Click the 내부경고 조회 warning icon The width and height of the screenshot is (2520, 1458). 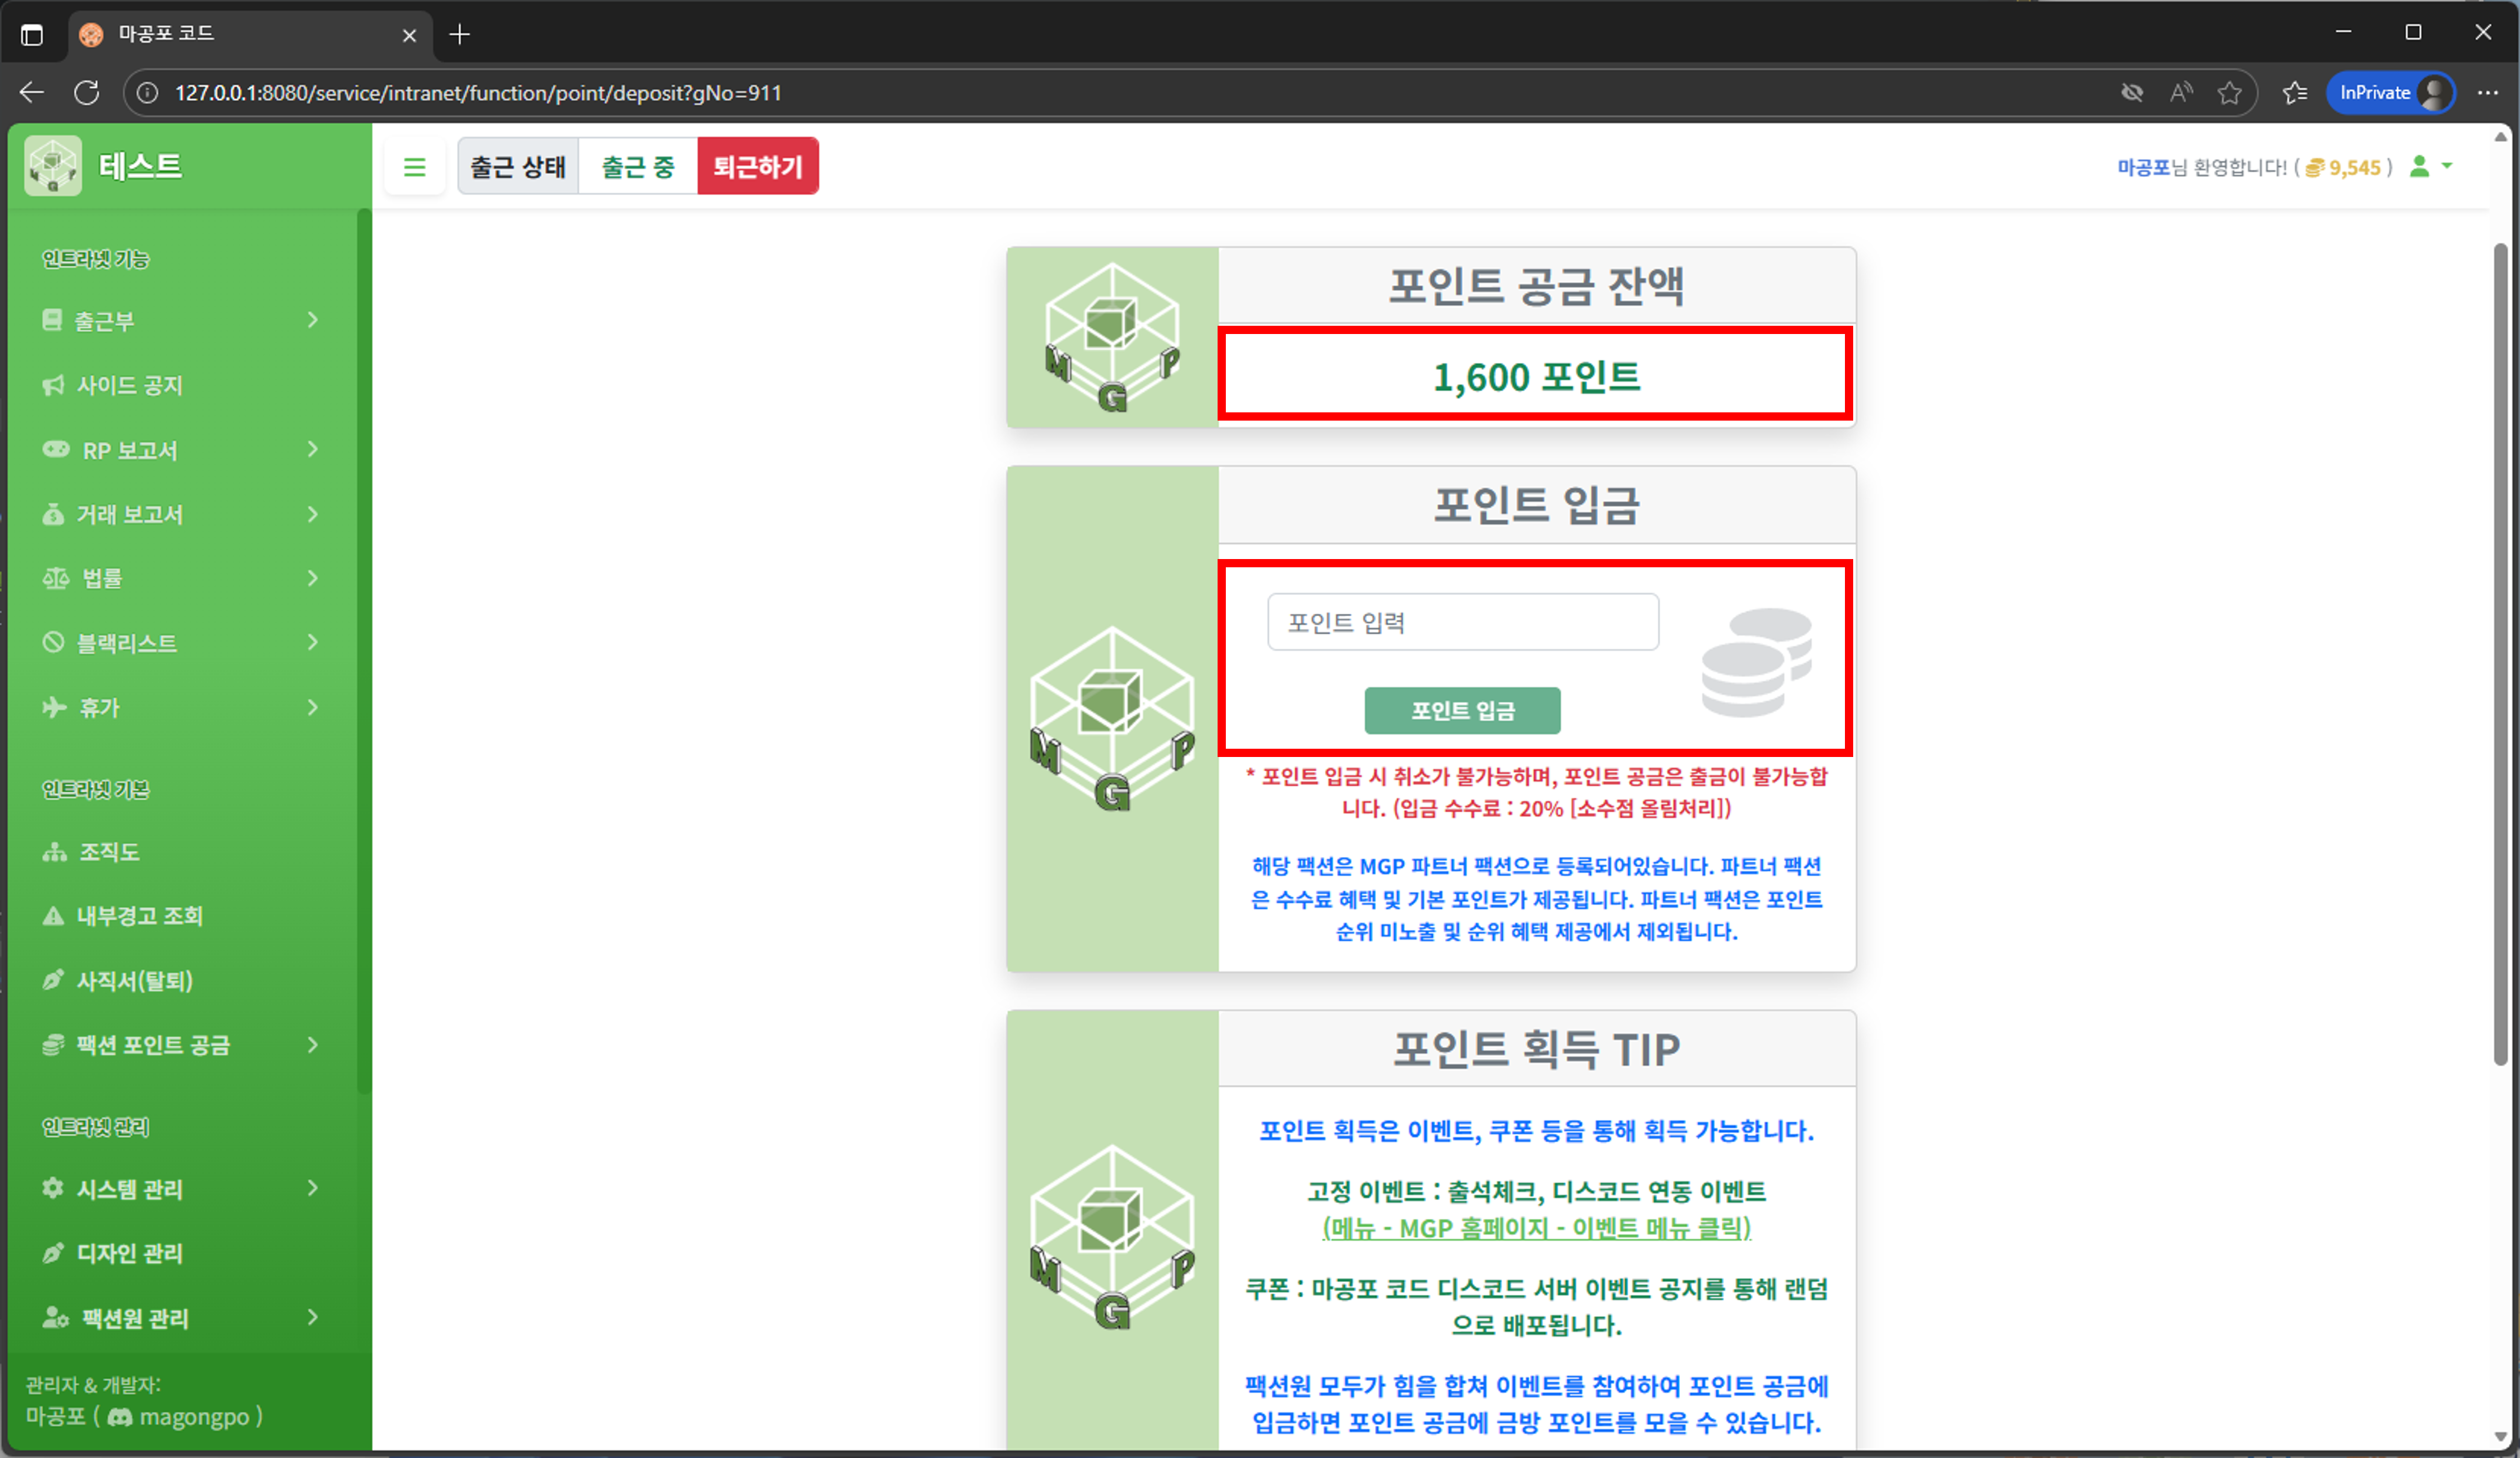pos(53,916)
